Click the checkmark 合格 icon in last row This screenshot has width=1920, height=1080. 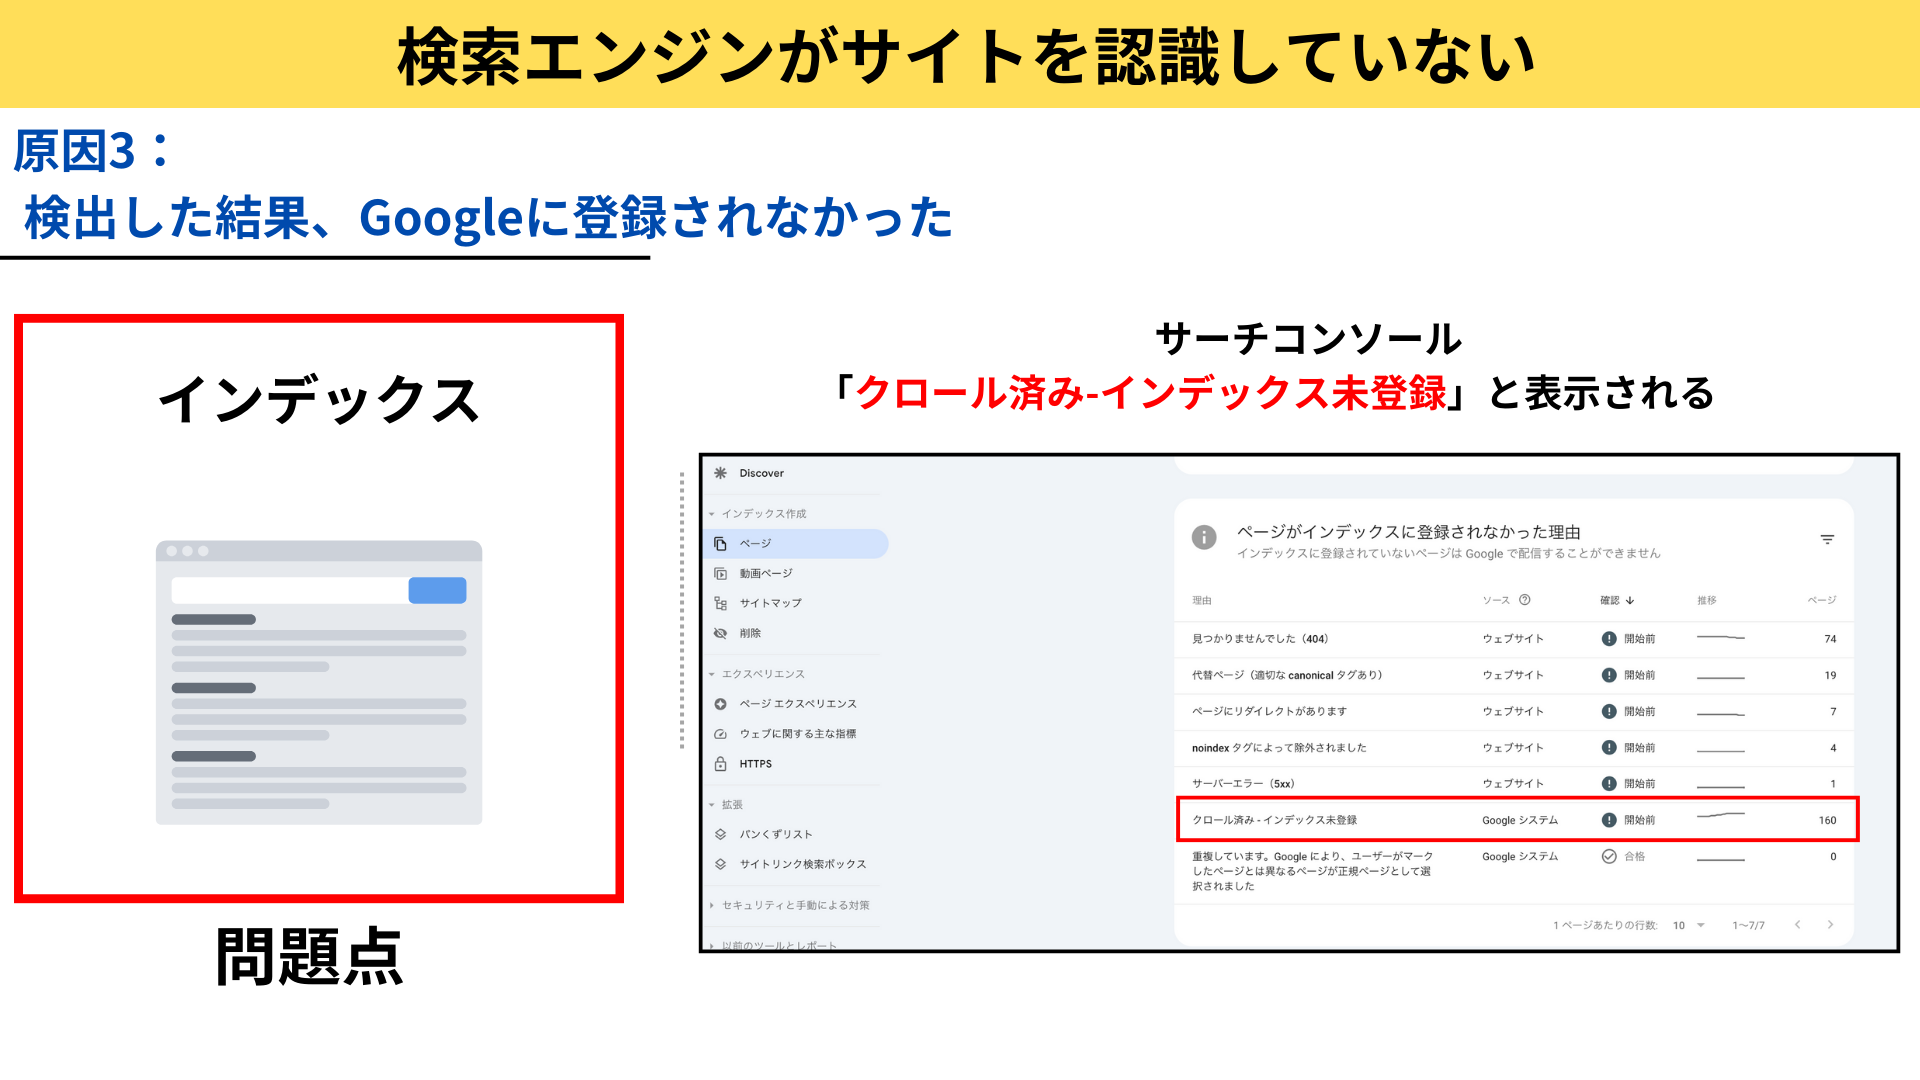click(1609, 856)
